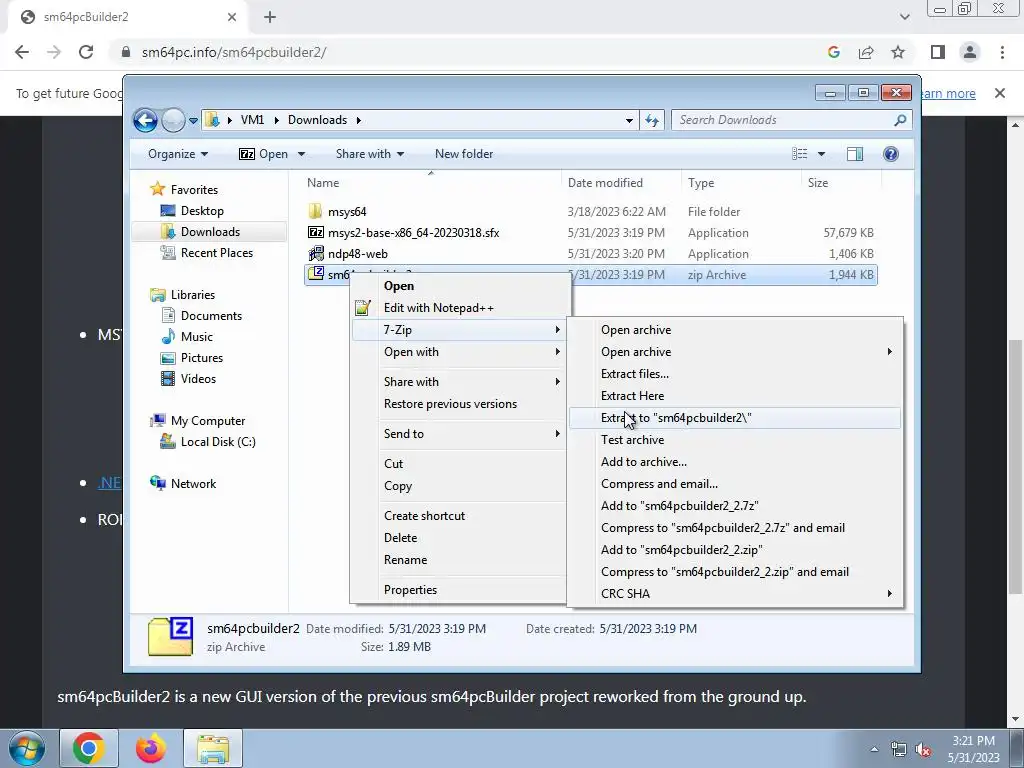Open the recent pages dropdown next to Forward
This screenshot has width=1024, height=768.
click(193, 121)
